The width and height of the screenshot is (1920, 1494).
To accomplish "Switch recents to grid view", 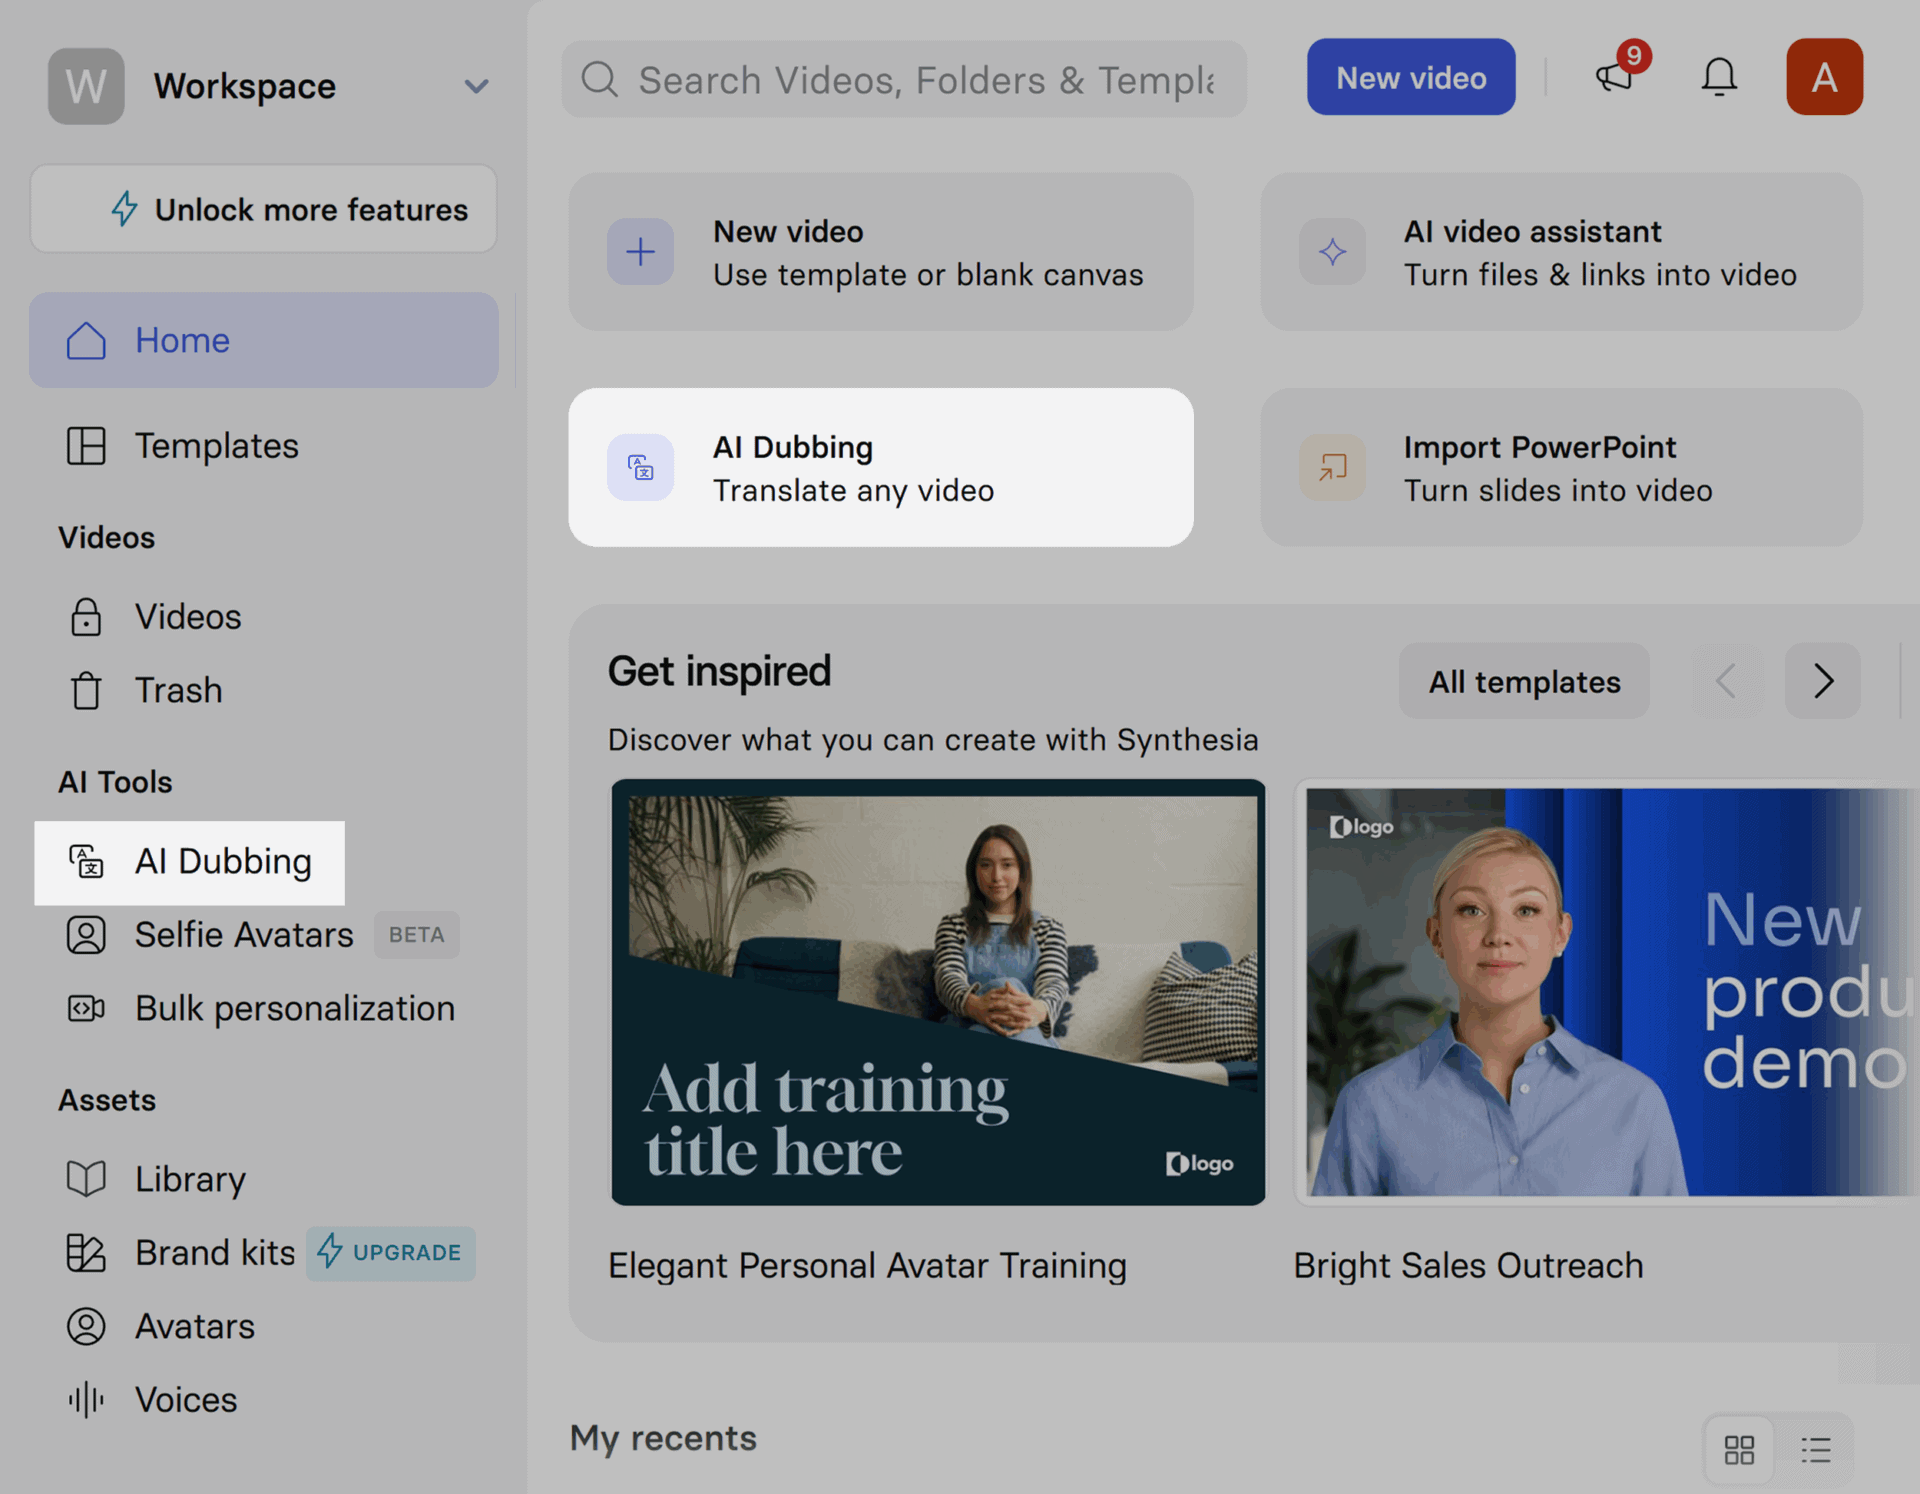I will pyautogui.click(x=1739, y=1449).
